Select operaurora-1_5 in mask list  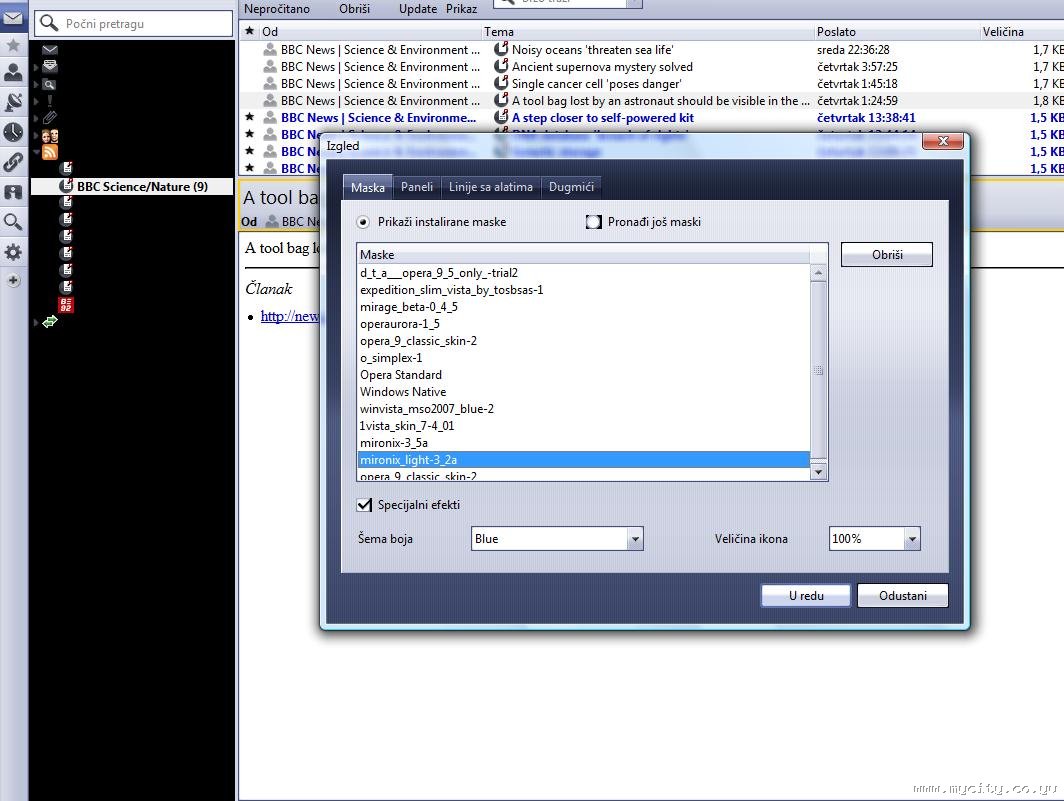(584, 324)
